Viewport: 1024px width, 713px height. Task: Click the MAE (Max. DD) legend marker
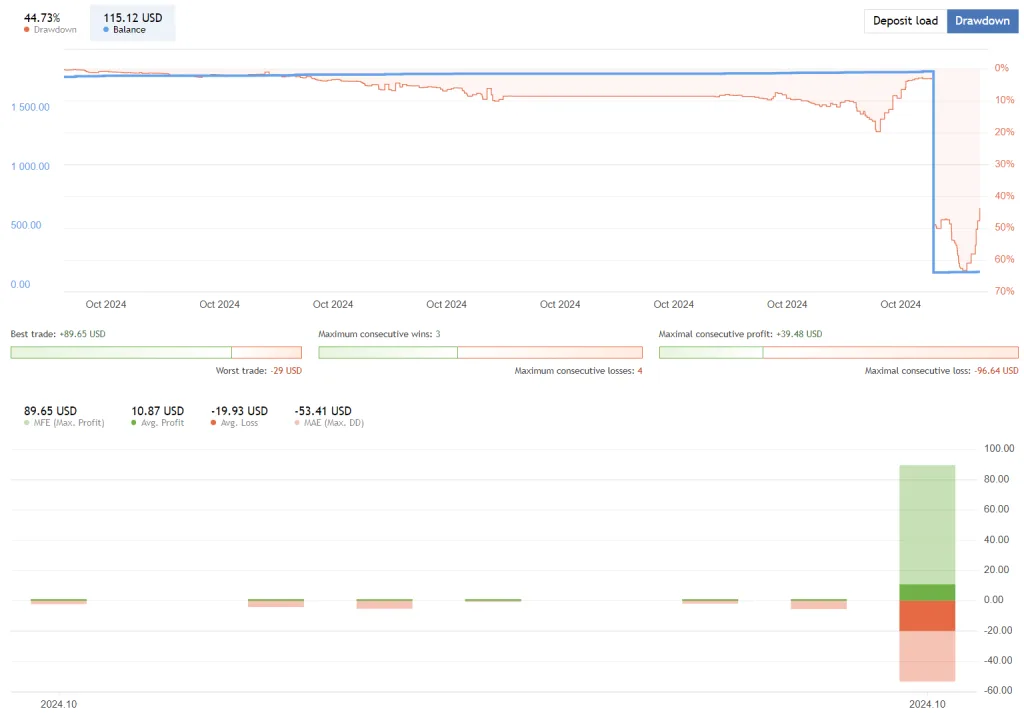click(x=297, y=423)
